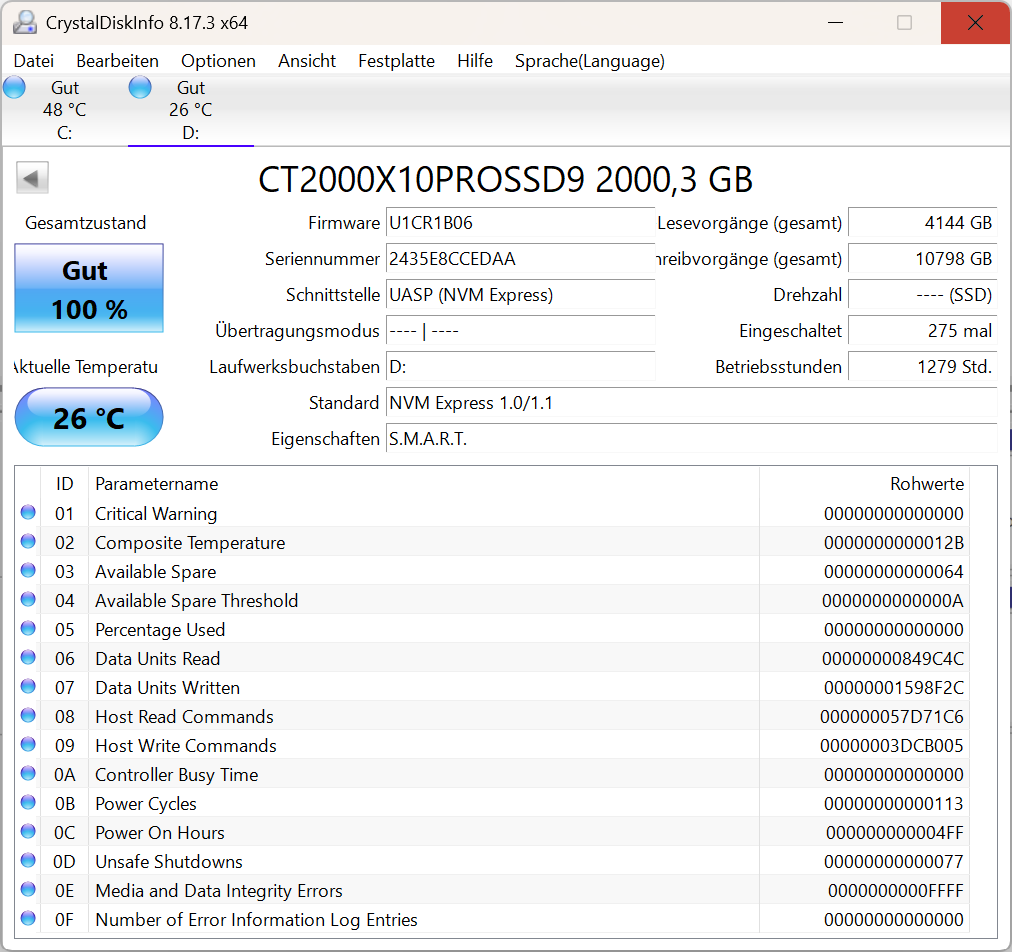Click status orb for Critical Warning row
The image size is (1012, 952).
(x=28, y=512)
